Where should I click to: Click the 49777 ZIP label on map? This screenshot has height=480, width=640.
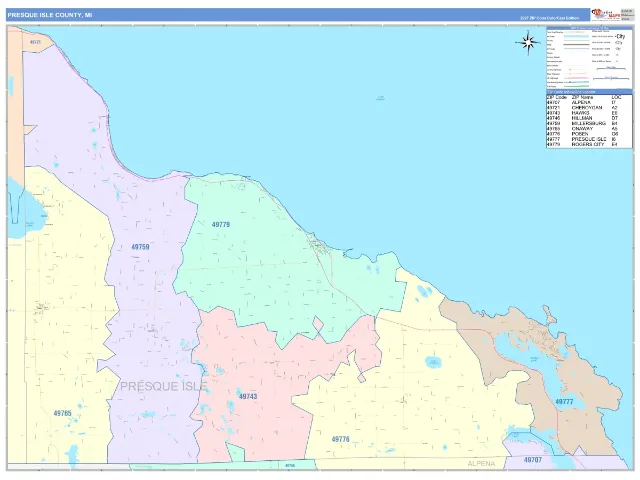tap(564, 402)
